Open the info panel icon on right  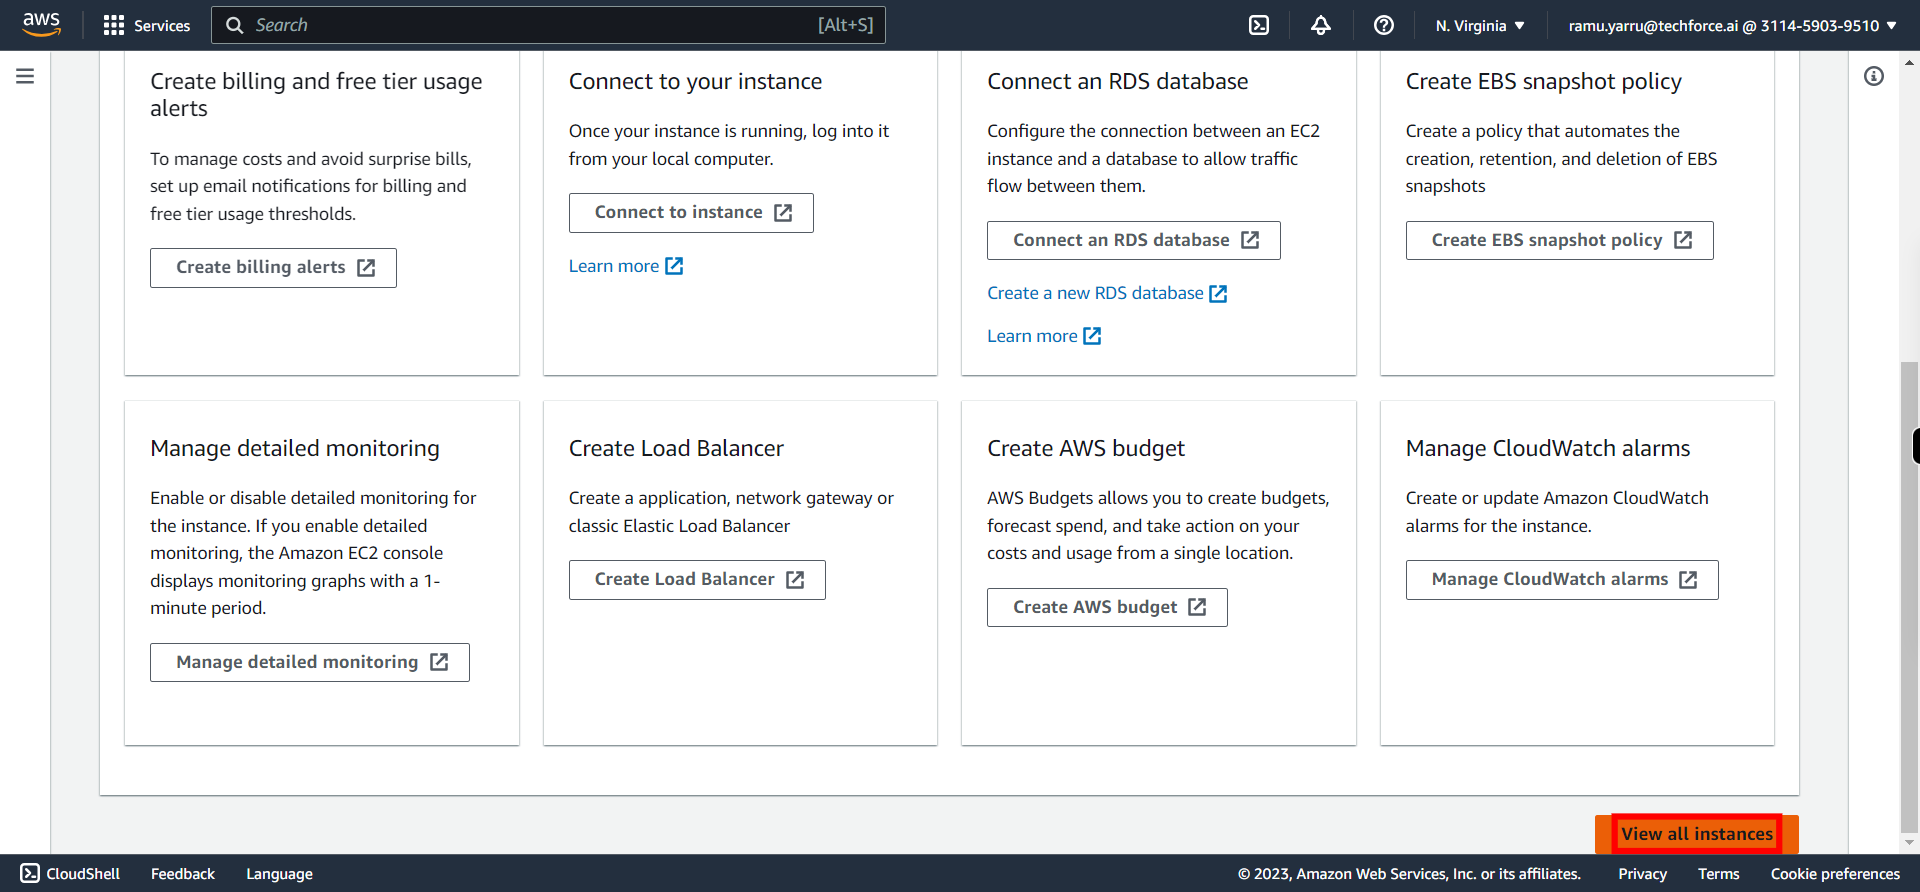[x=1874, y=76]
